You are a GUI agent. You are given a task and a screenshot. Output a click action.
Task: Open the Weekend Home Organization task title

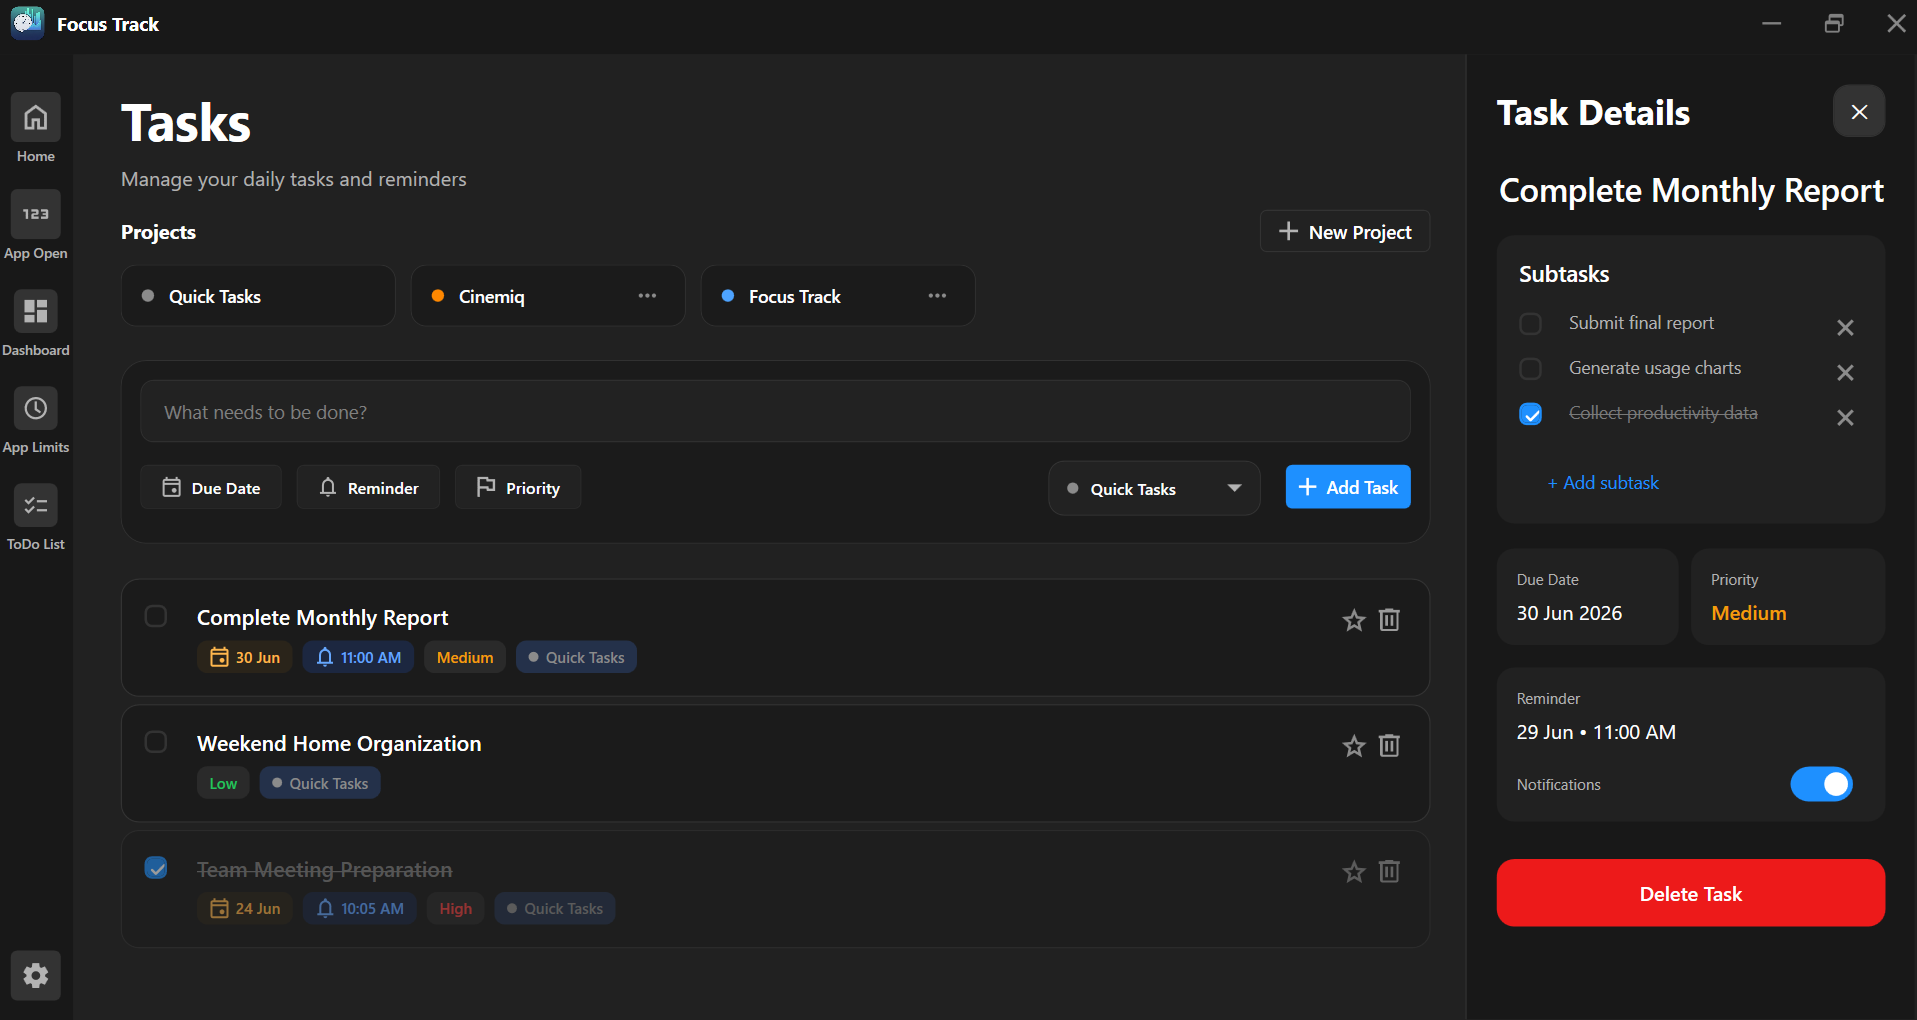(339, 744)
